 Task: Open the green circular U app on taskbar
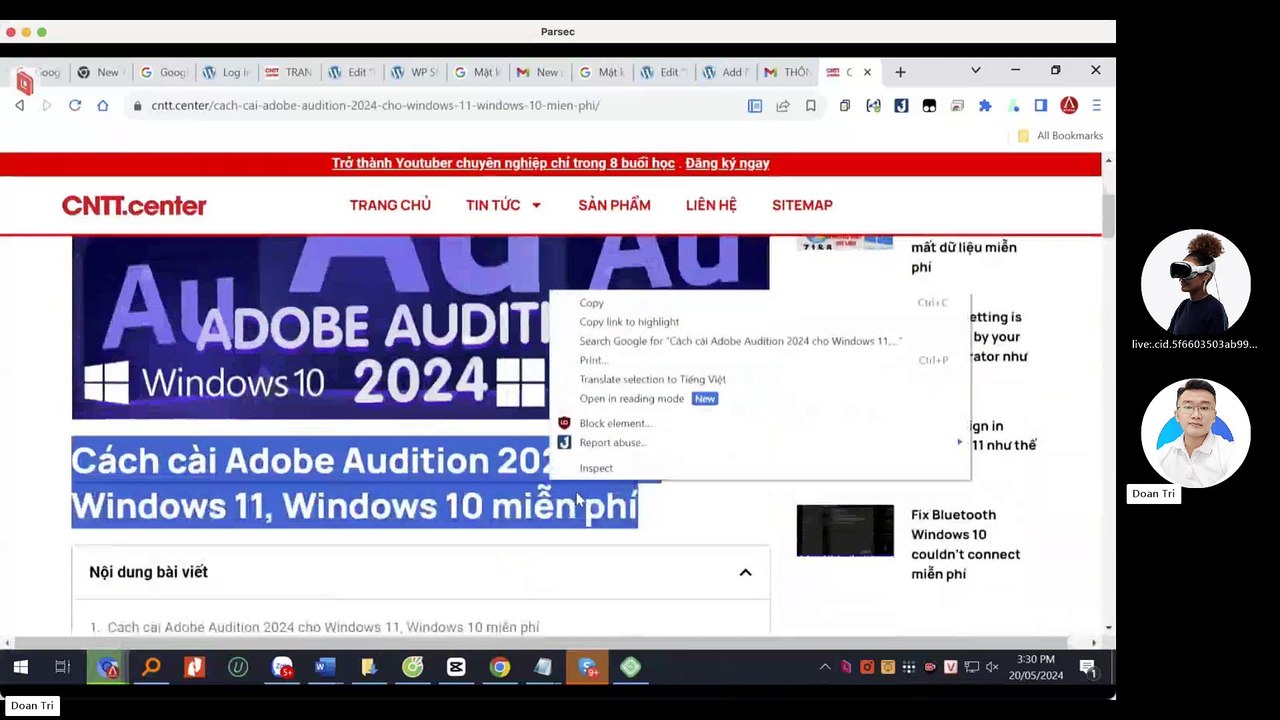tap(238, 667)
